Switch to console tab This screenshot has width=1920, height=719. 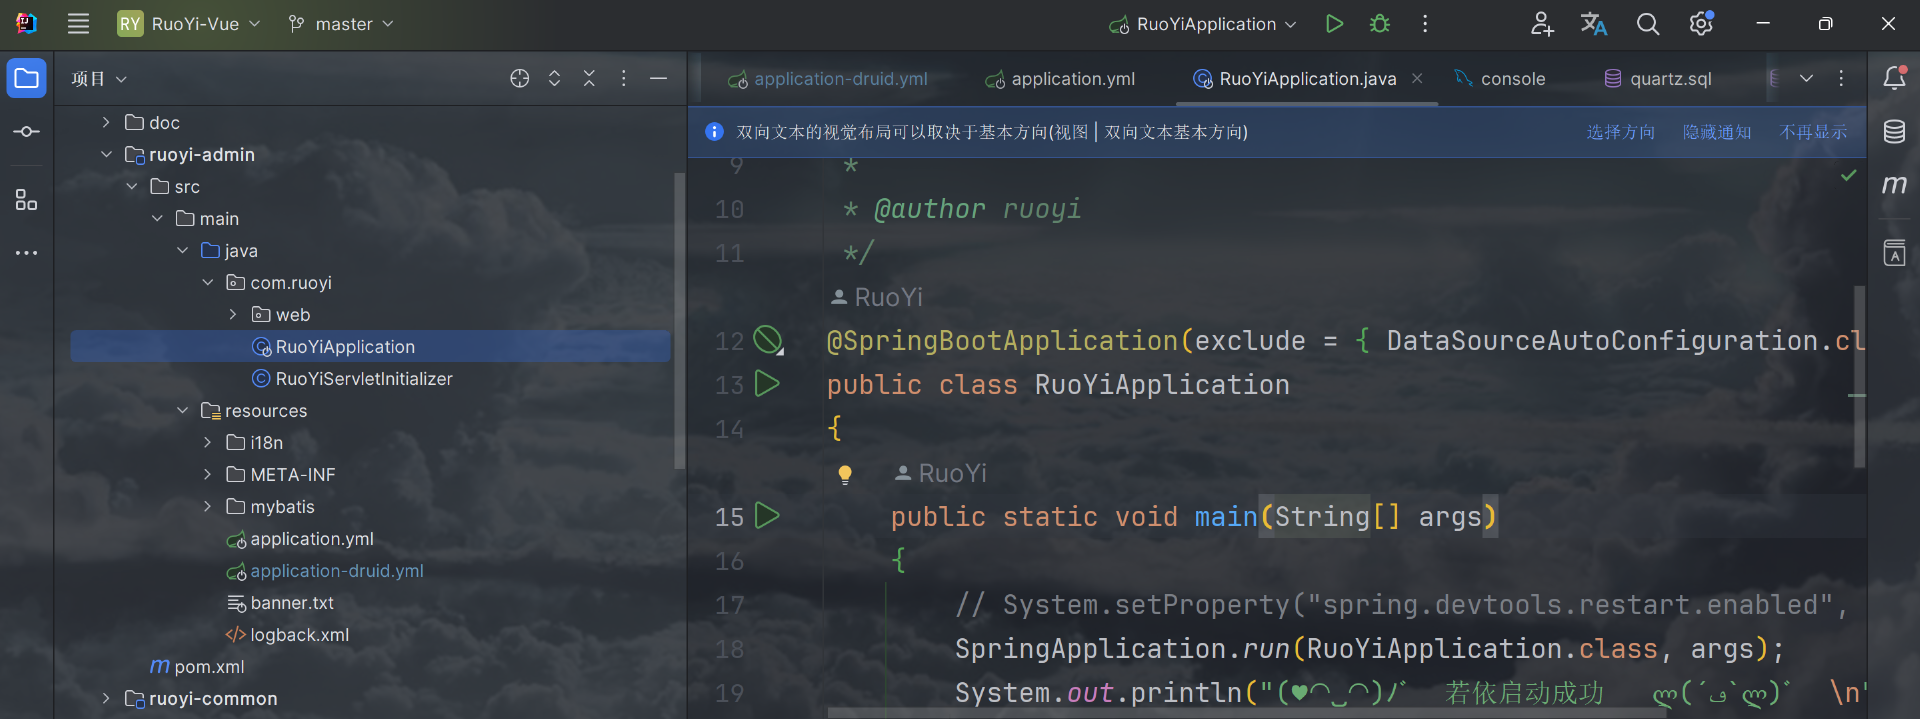coord(1500,79)
